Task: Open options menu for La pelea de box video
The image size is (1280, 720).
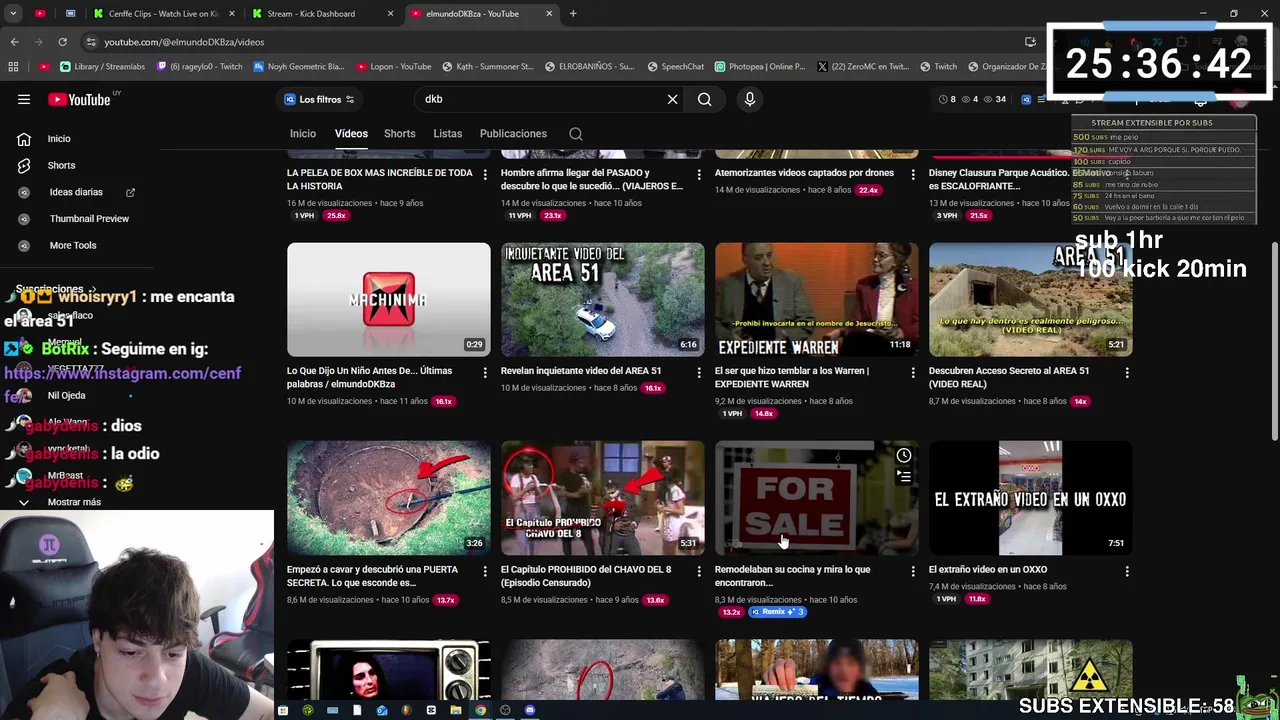Action: coord(485,174)
